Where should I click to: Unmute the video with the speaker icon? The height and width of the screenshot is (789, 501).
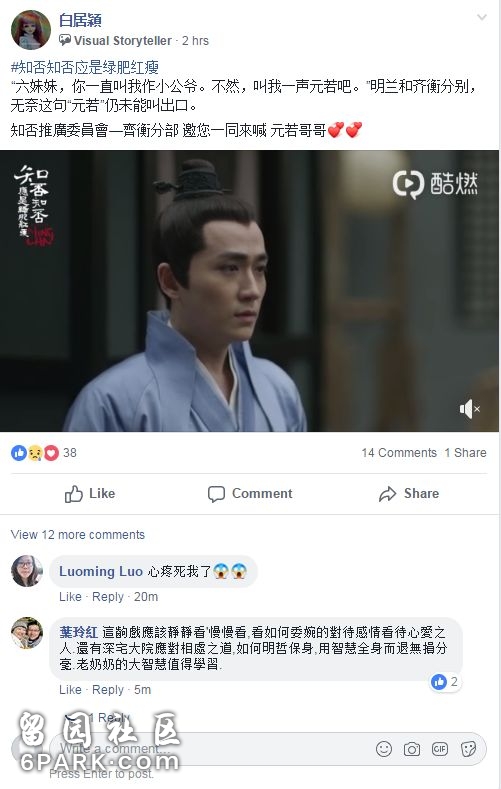point(469,409)
